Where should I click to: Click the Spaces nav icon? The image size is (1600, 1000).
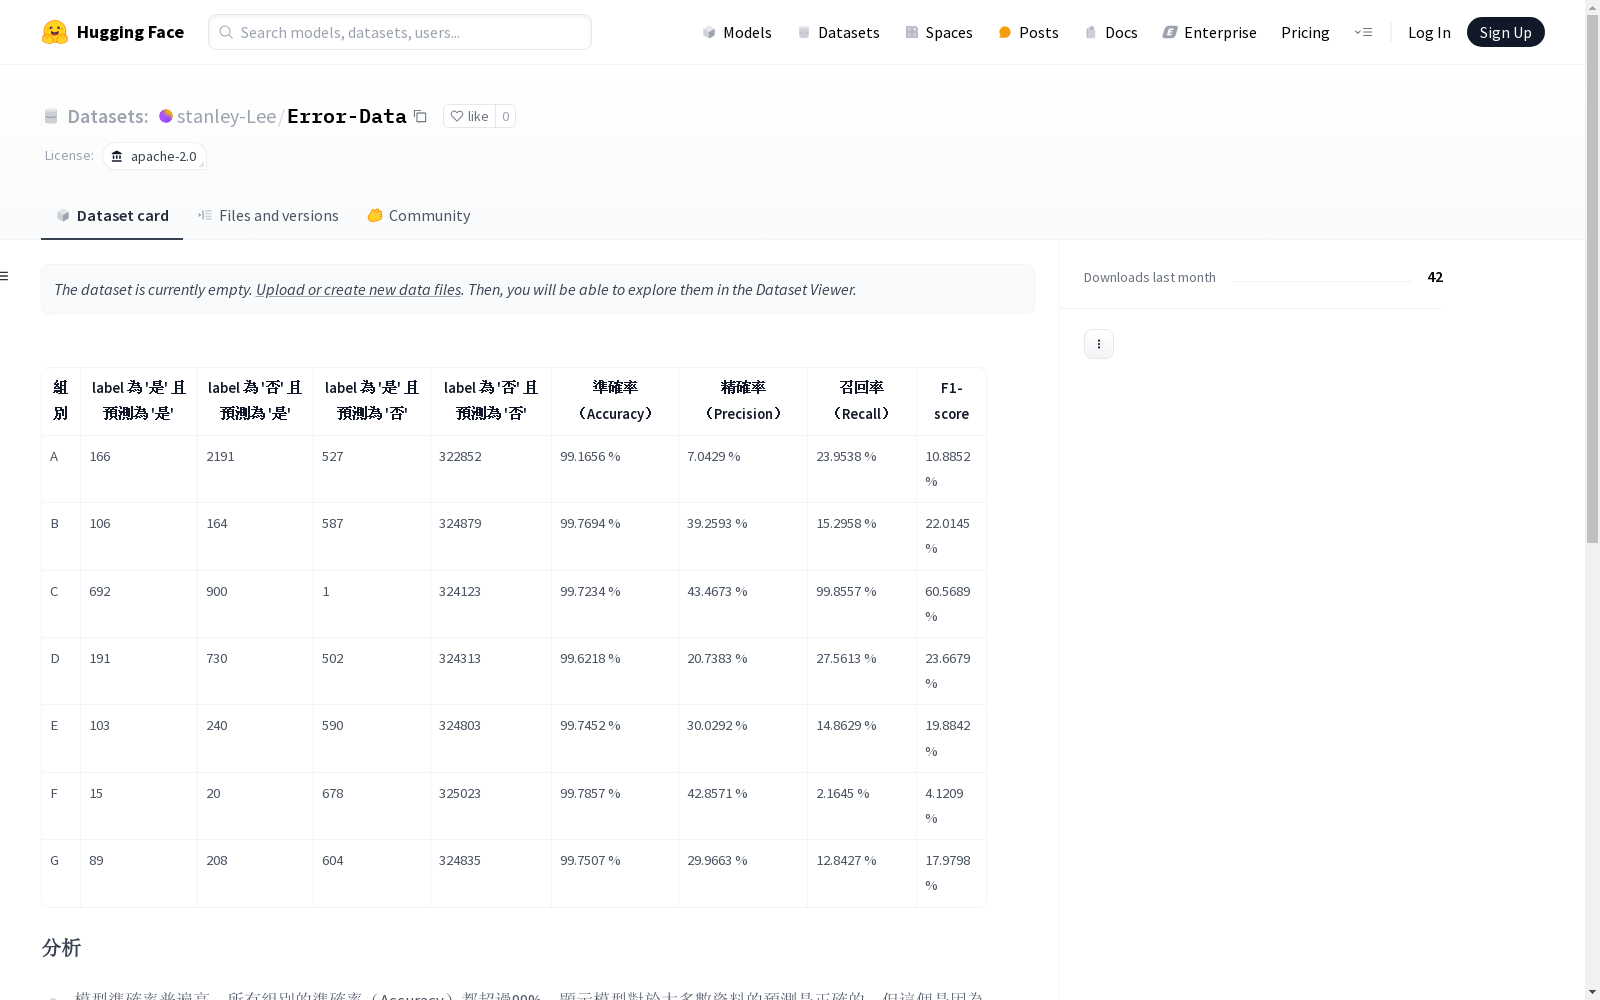tap(912, 32)
